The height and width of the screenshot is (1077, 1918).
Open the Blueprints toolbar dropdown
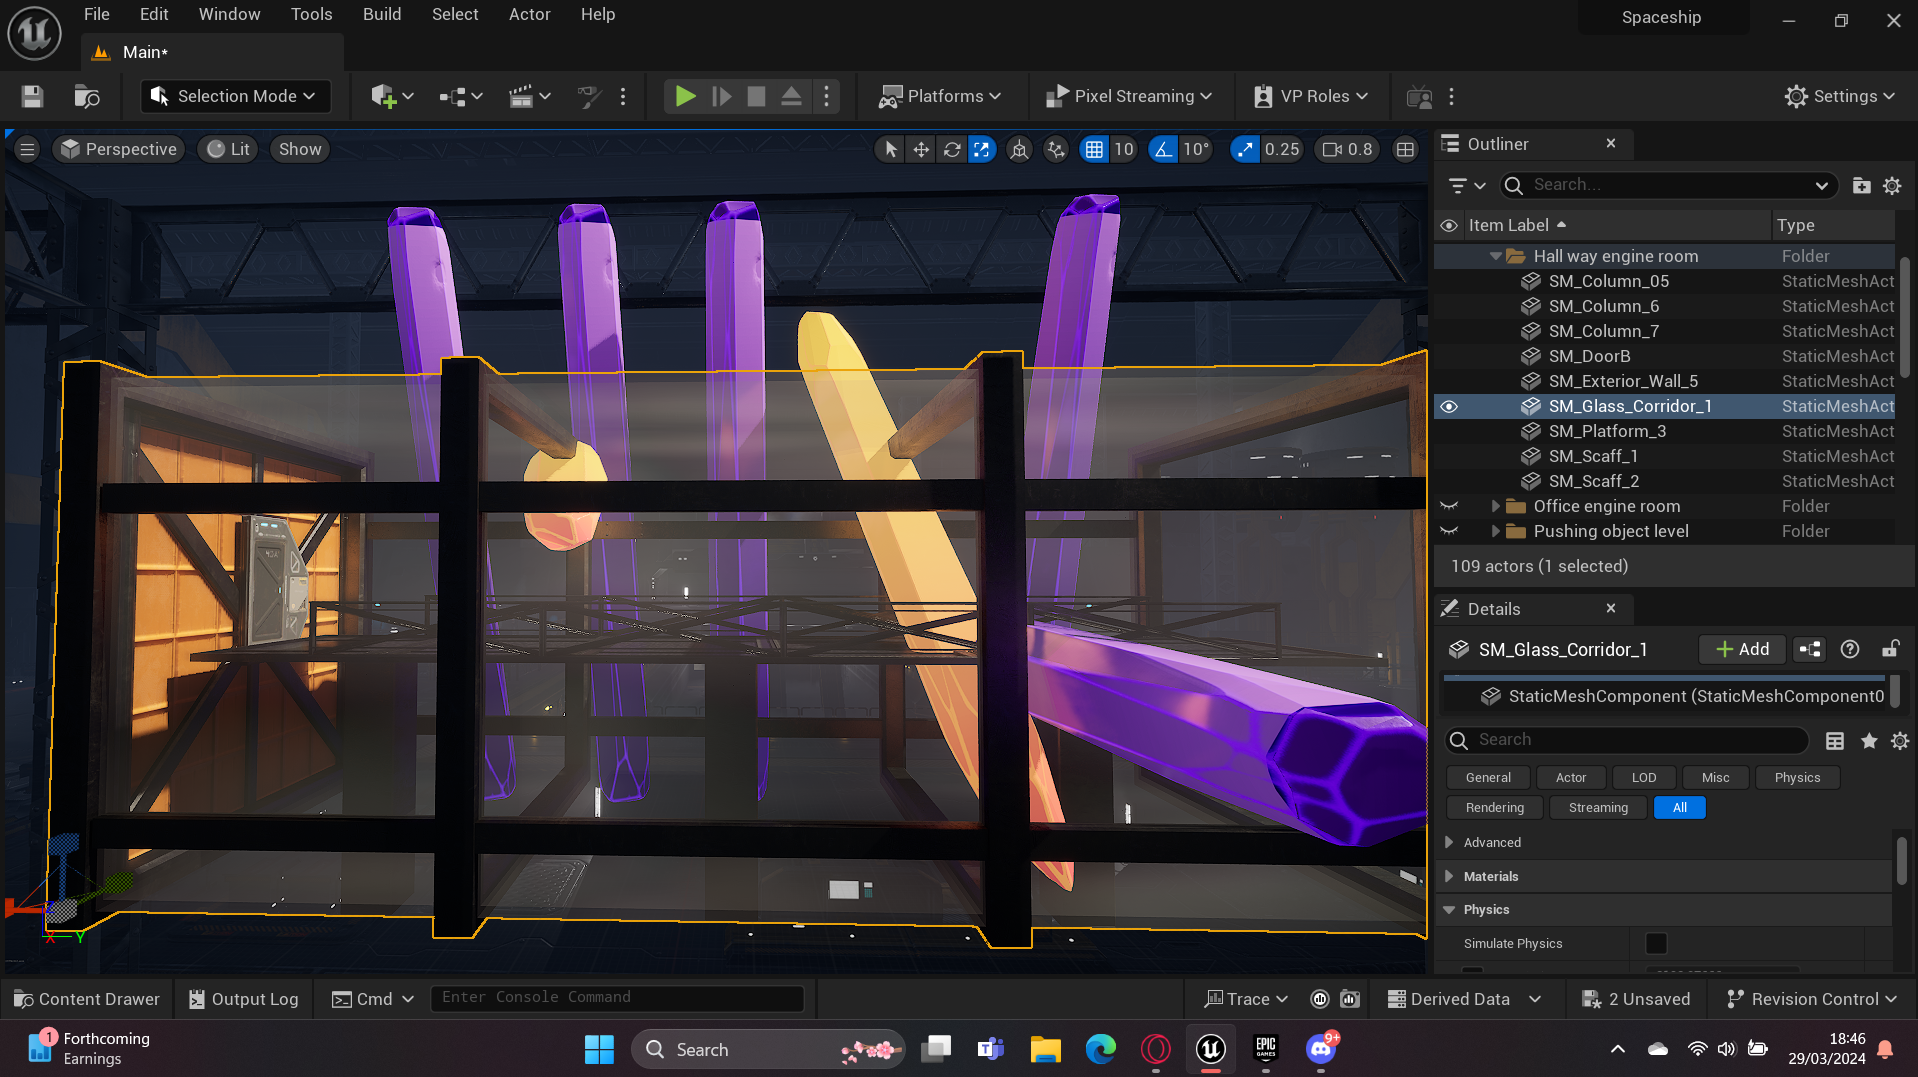click(460, 96)
